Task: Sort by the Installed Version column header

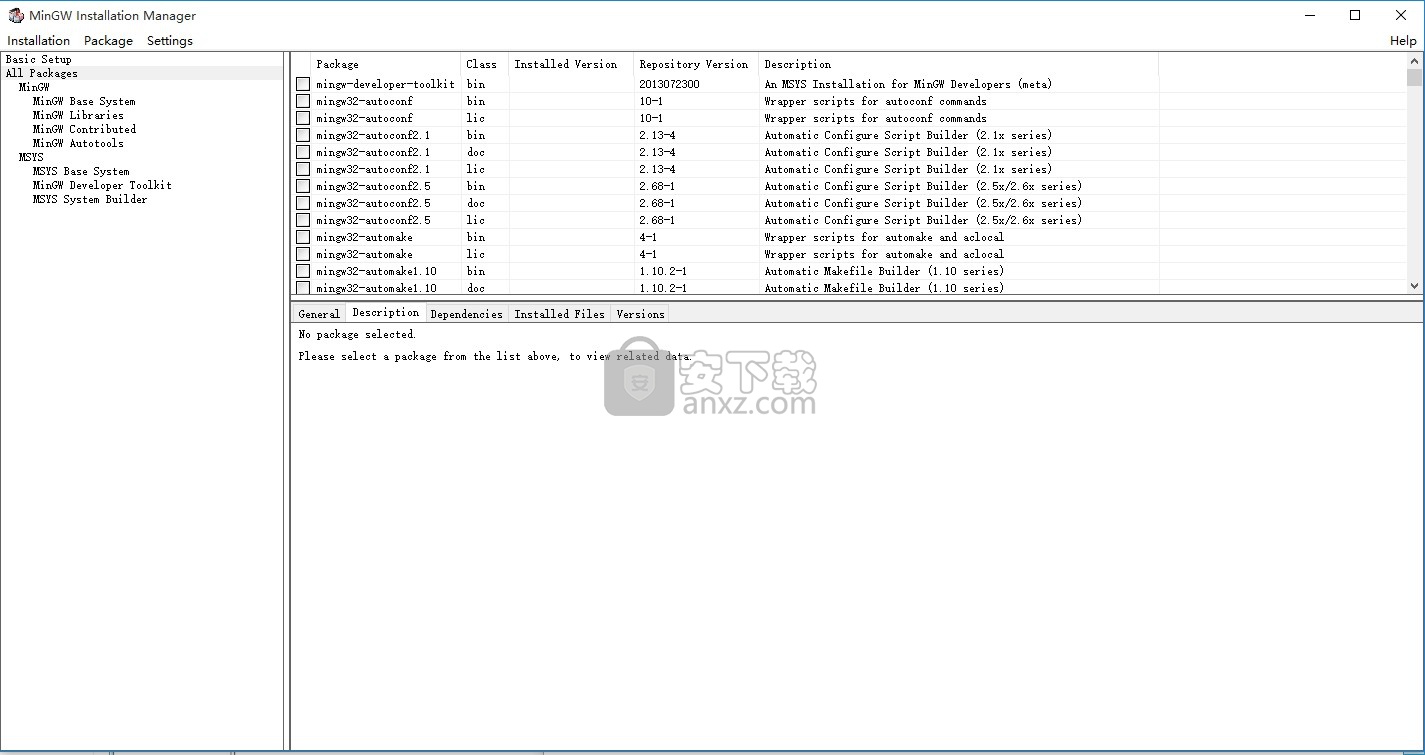Action: tap(571, 64)
